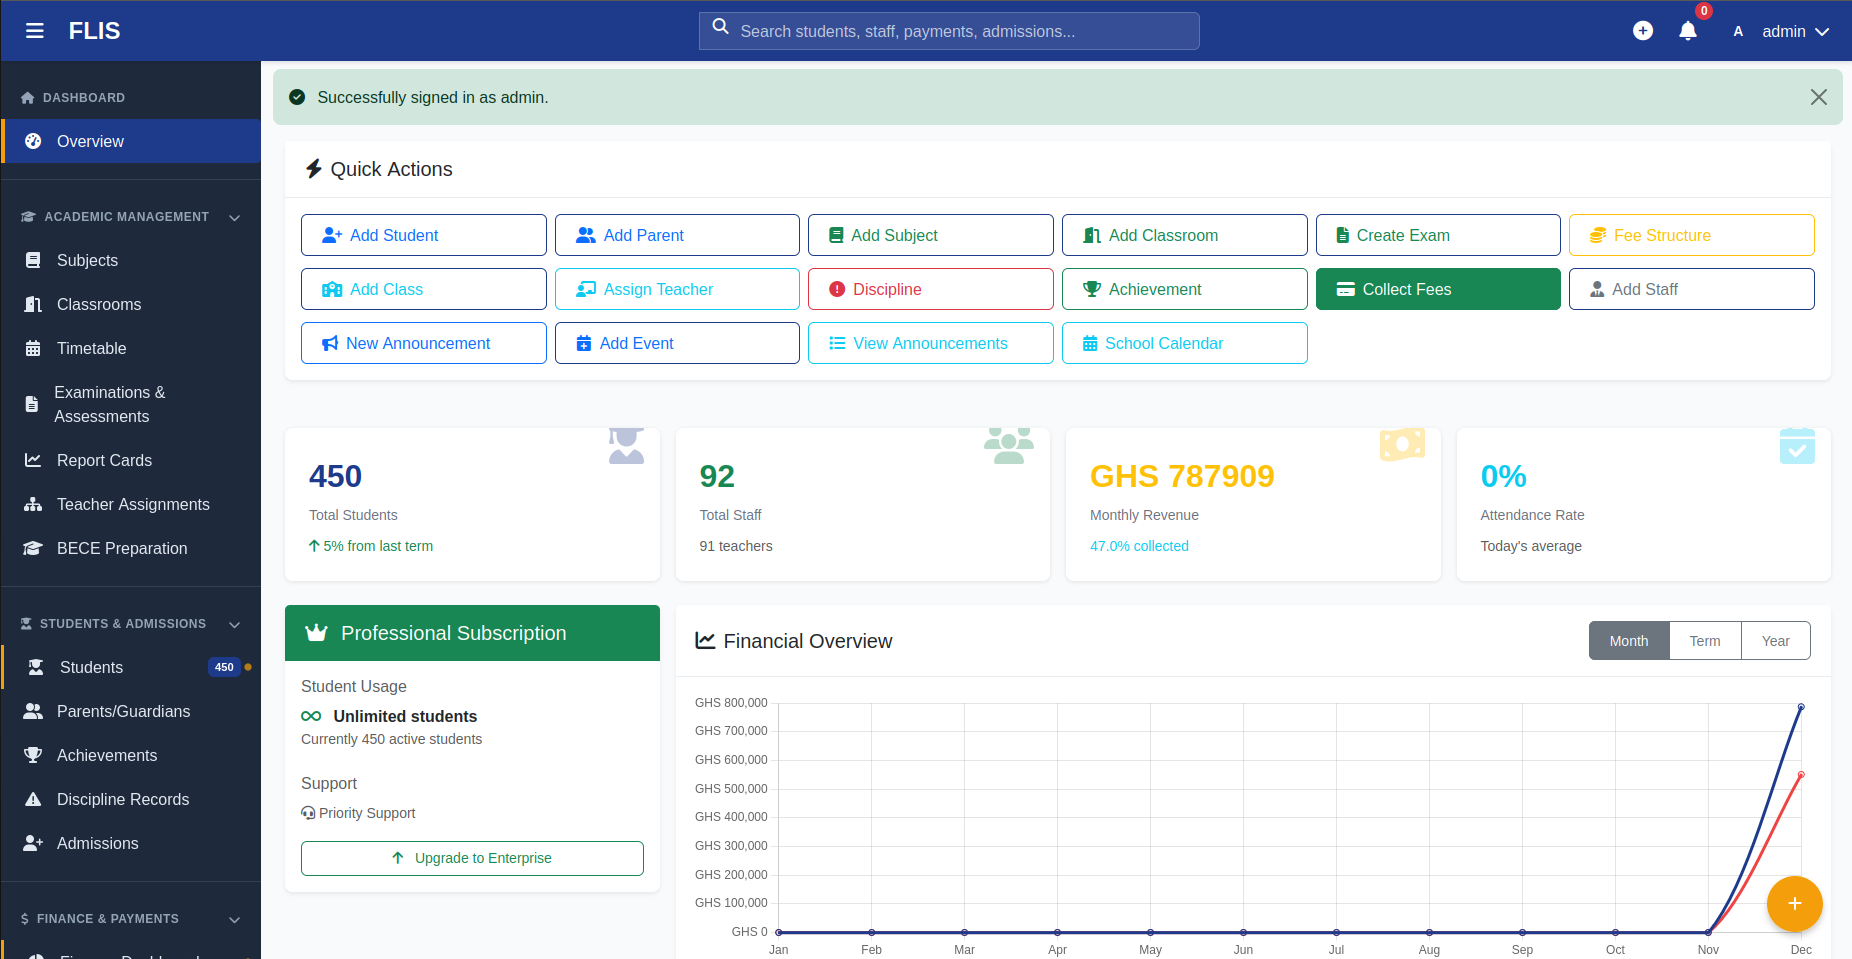The height and width of the screenshot is (959, 1852).
Task: Open the admin account dropdown
Action: click(x=1795, y=31)
